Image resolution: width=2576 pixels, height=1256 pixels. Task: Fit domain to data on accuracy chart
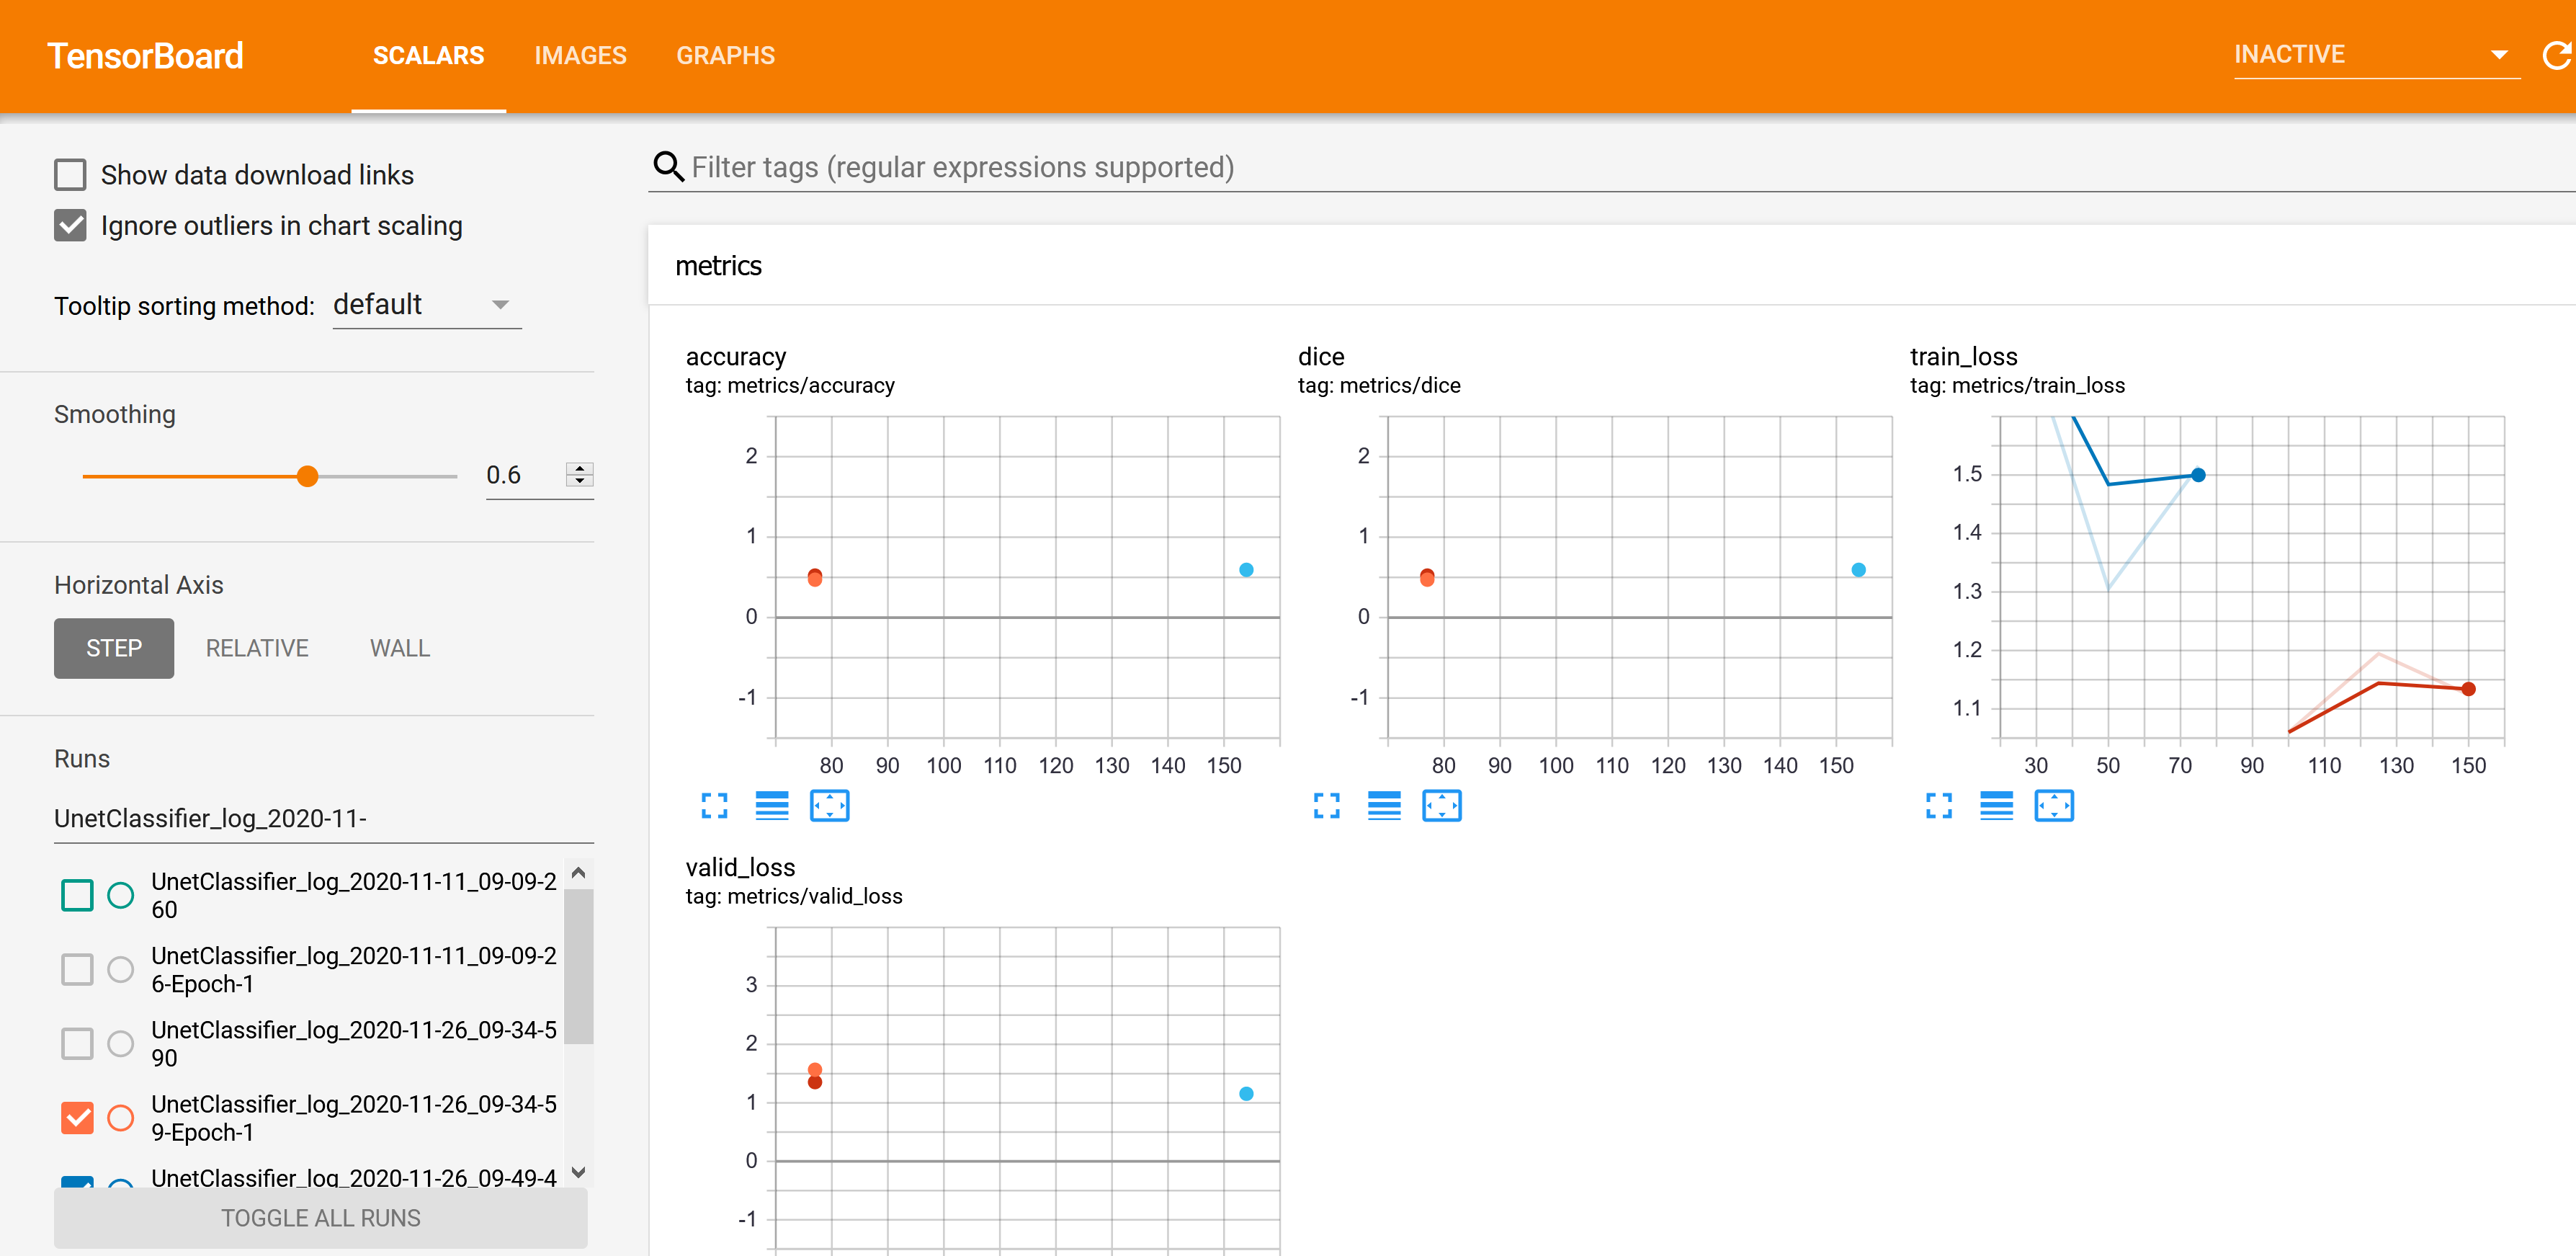(x=829, y=805)
